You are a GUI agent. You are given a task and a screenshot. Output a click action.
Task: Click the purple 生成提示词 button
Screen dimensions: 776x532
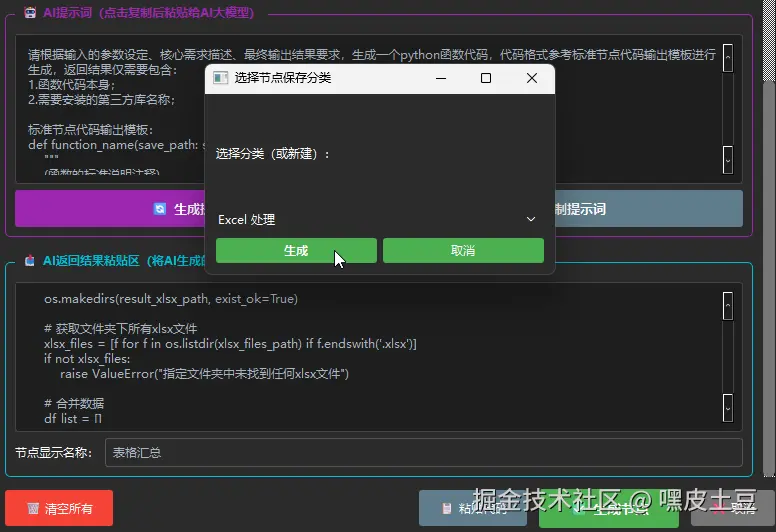(x=110, y=209)
